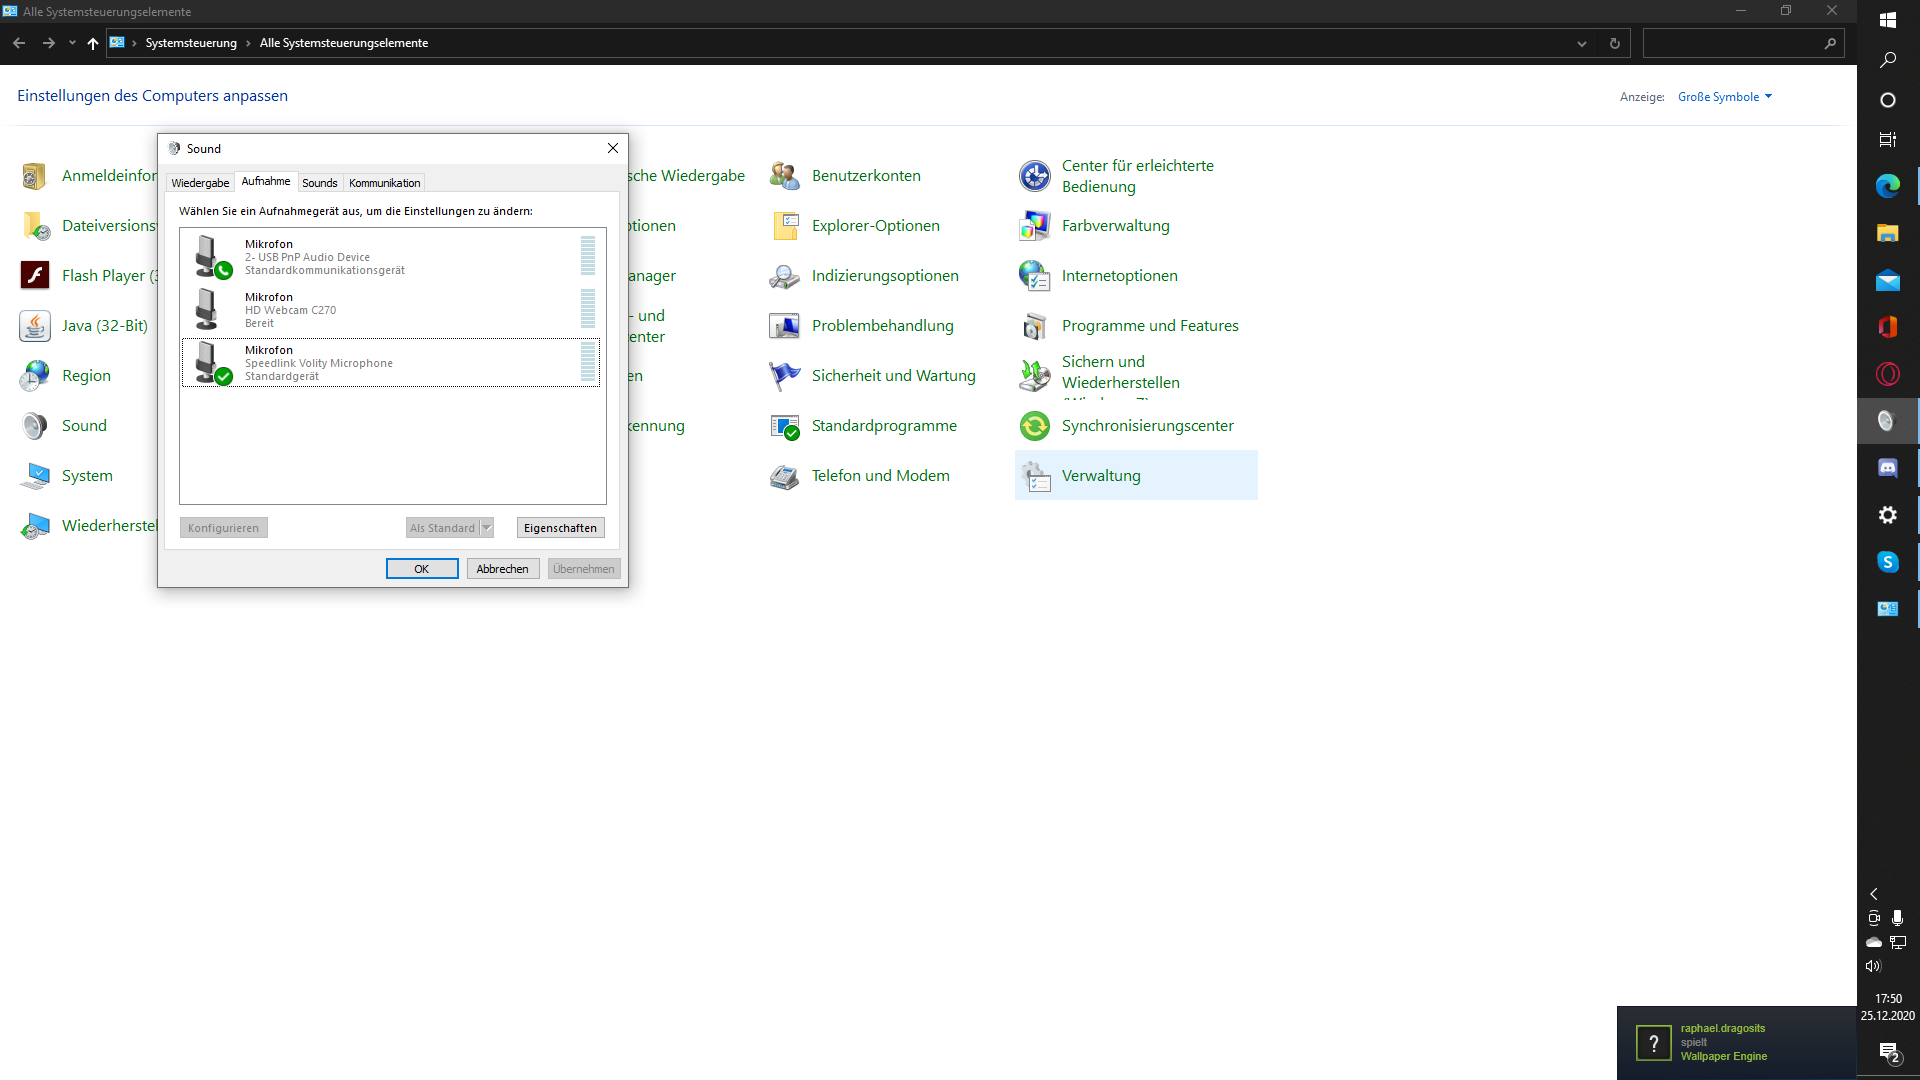
Task: Switch to the Wiedergabe tab
Action: pos(200,183)
